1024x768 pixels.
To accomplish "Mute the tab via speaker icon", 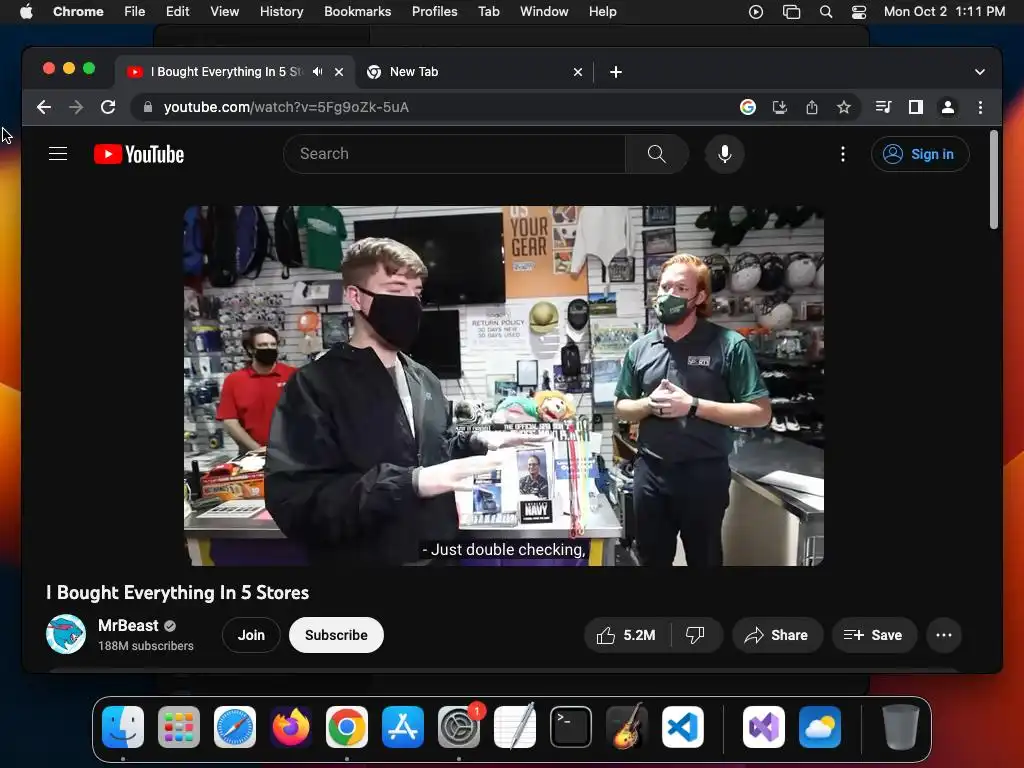I will click(x=317, y=72).
